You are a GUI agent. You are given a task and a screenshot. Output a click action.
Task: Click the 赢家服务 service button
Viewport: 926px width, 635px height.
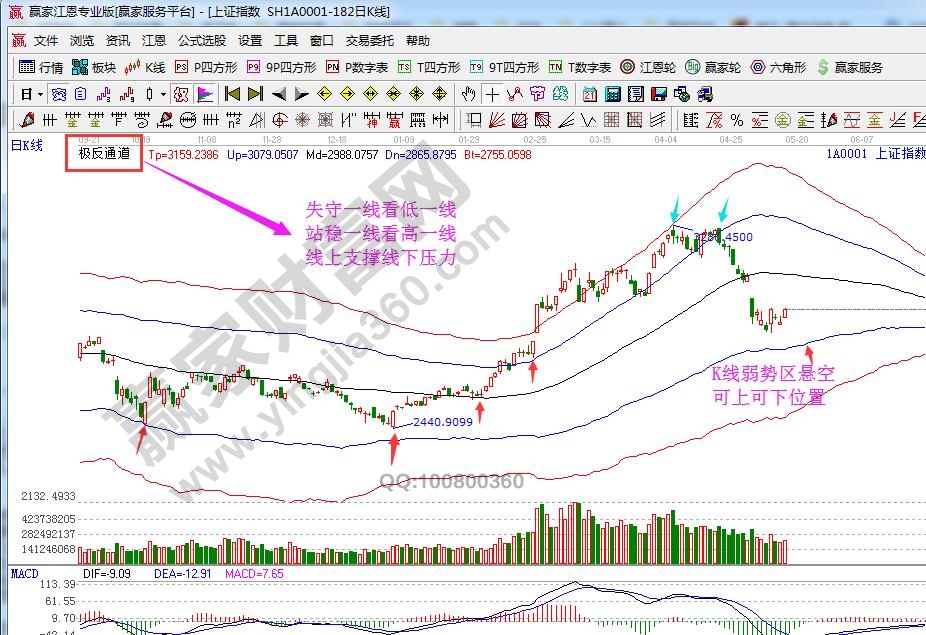[850, 67]
